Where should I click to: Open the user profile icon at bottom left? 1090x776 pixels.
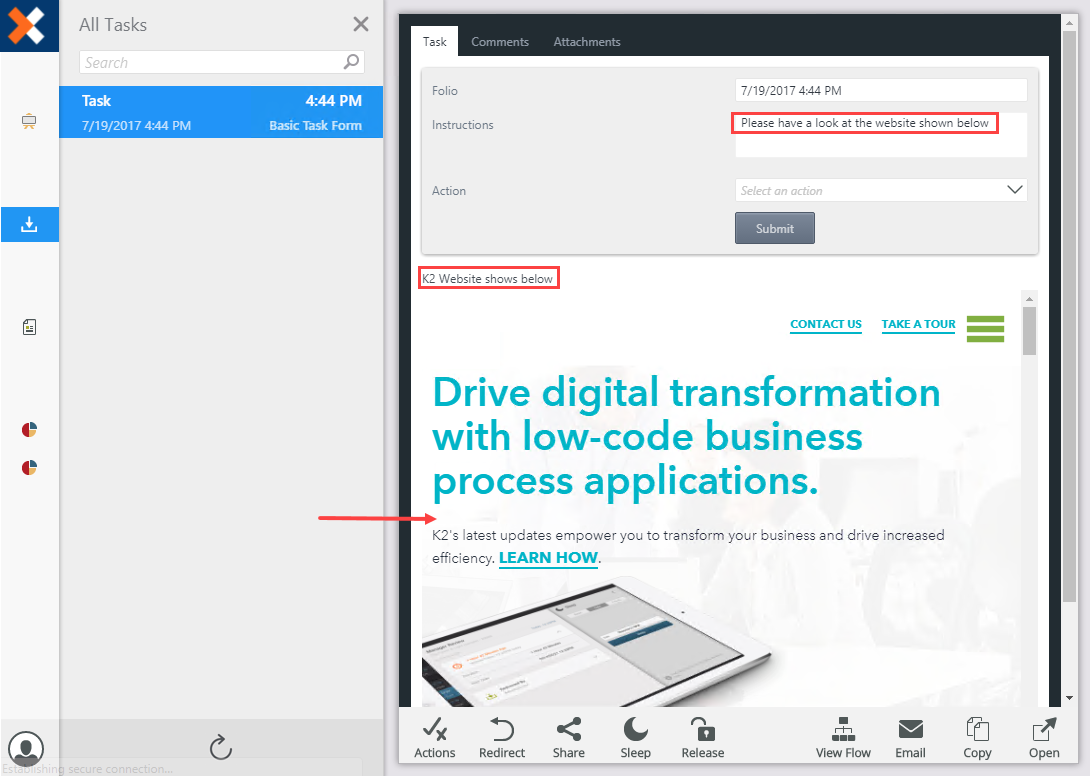click(x=26, y=748)
